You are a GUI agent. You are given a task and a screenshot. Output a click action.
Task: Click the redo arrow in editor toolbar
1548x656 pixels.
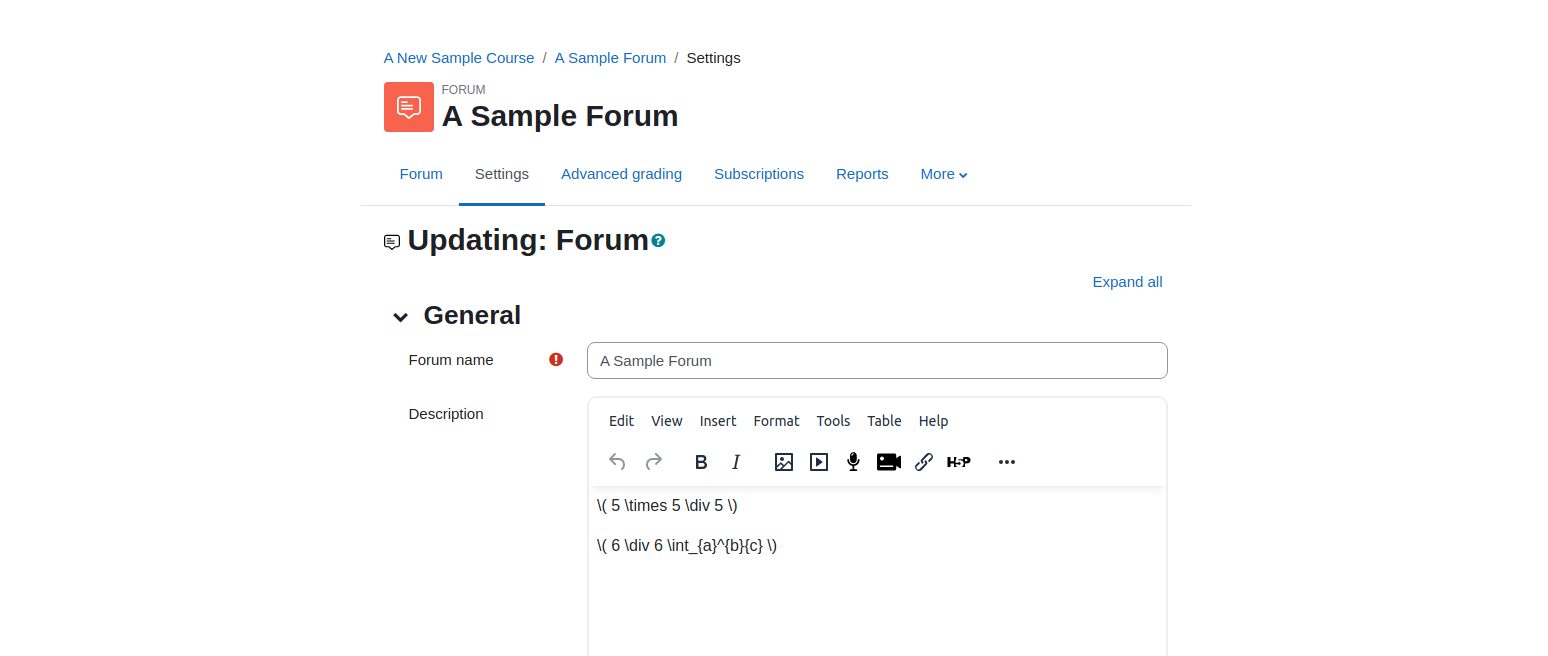[654, 462]
